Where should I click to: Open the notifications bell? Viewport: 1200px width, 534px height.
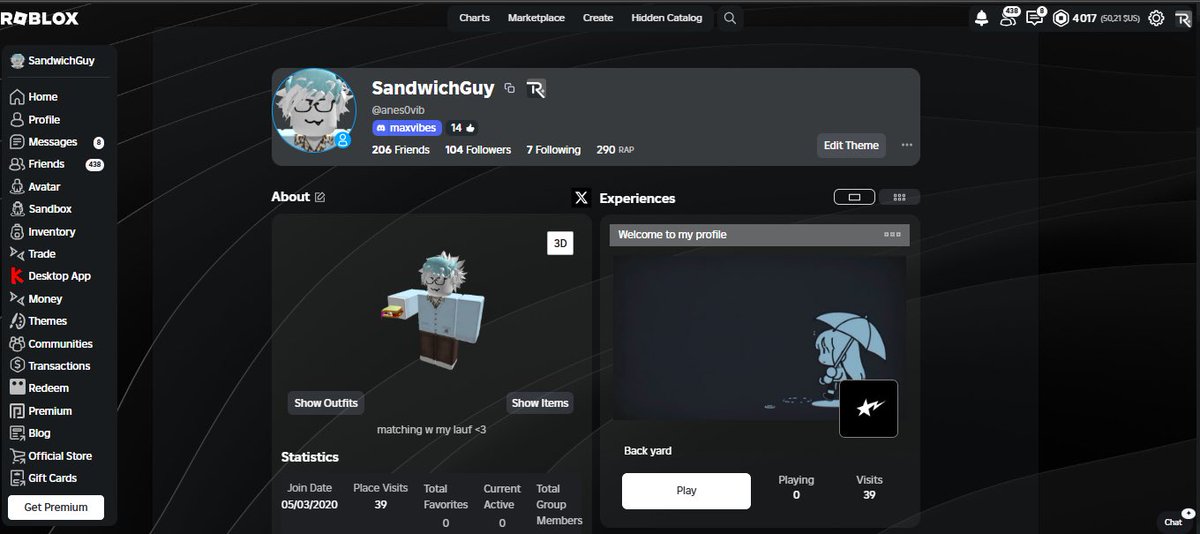coord(981,18)
